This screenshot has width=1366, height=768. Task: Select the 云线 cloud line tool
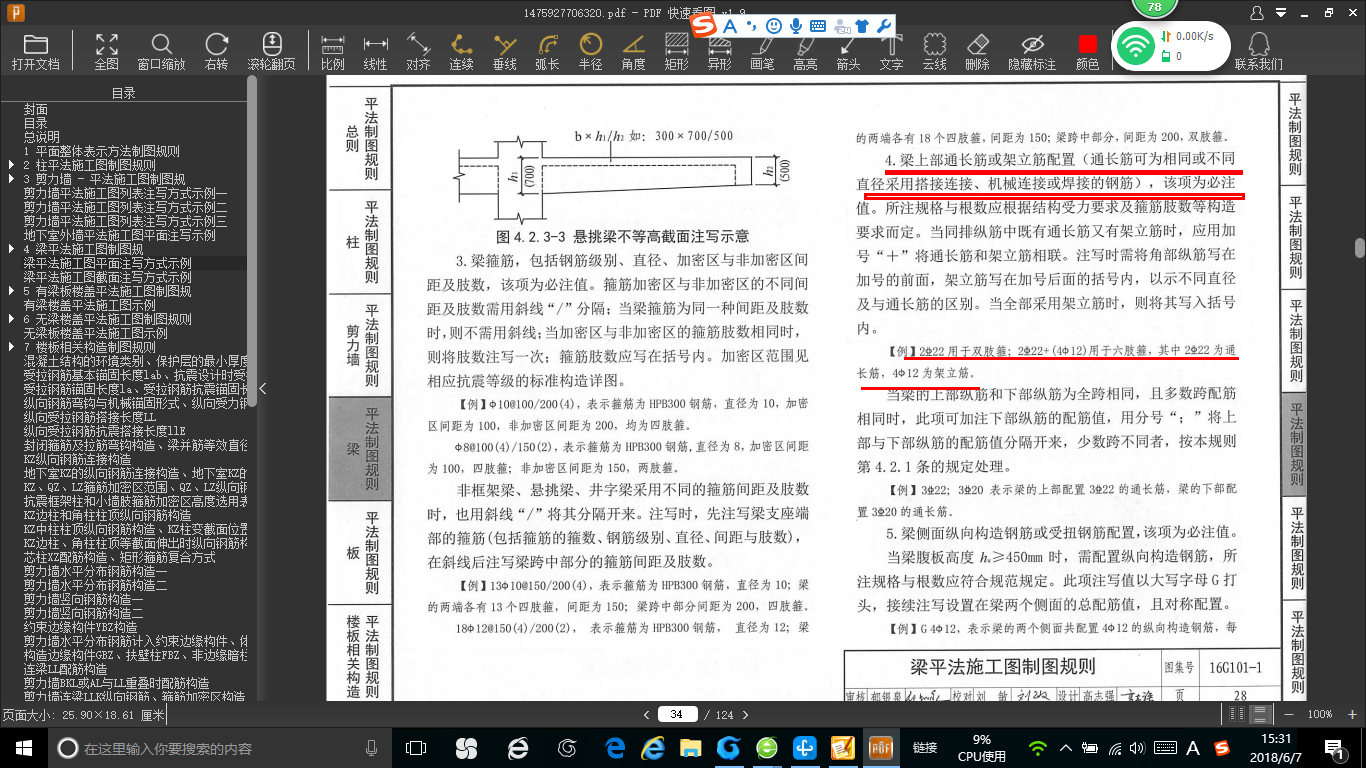tap(934, 51)
